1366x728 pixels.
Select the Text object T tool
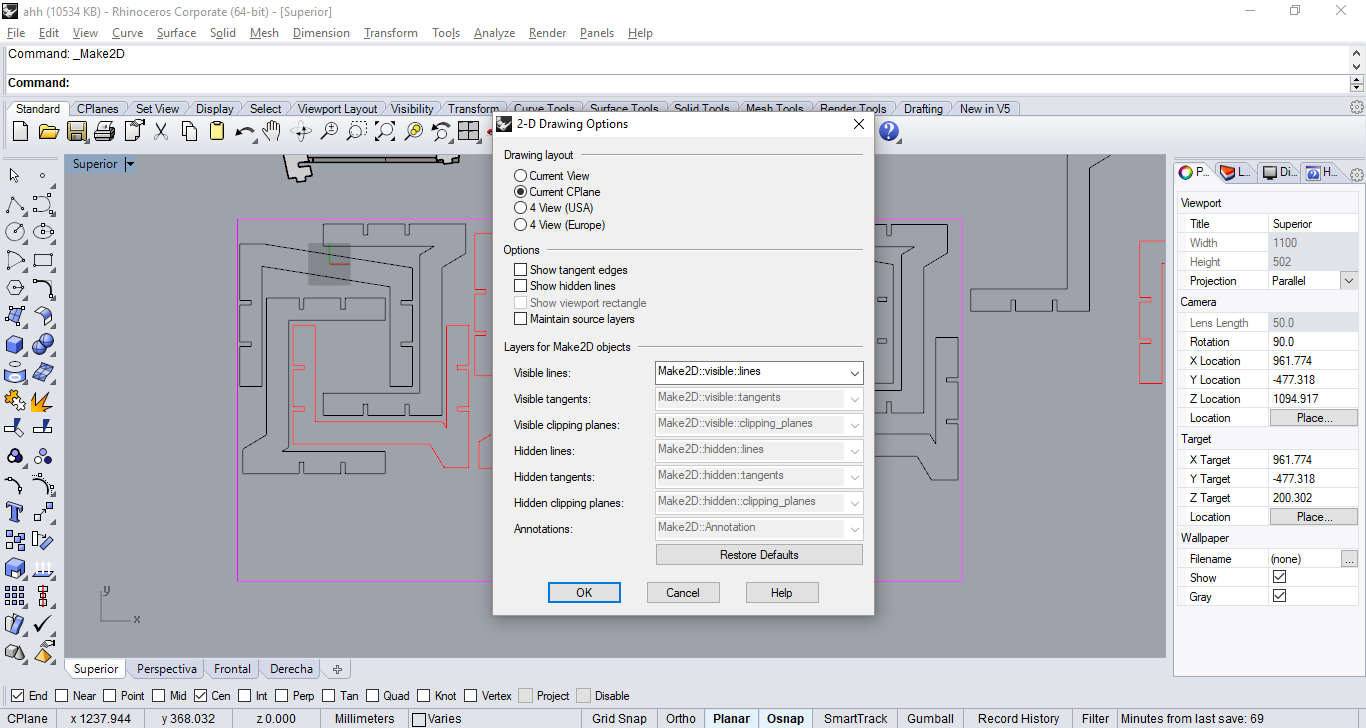15,512
